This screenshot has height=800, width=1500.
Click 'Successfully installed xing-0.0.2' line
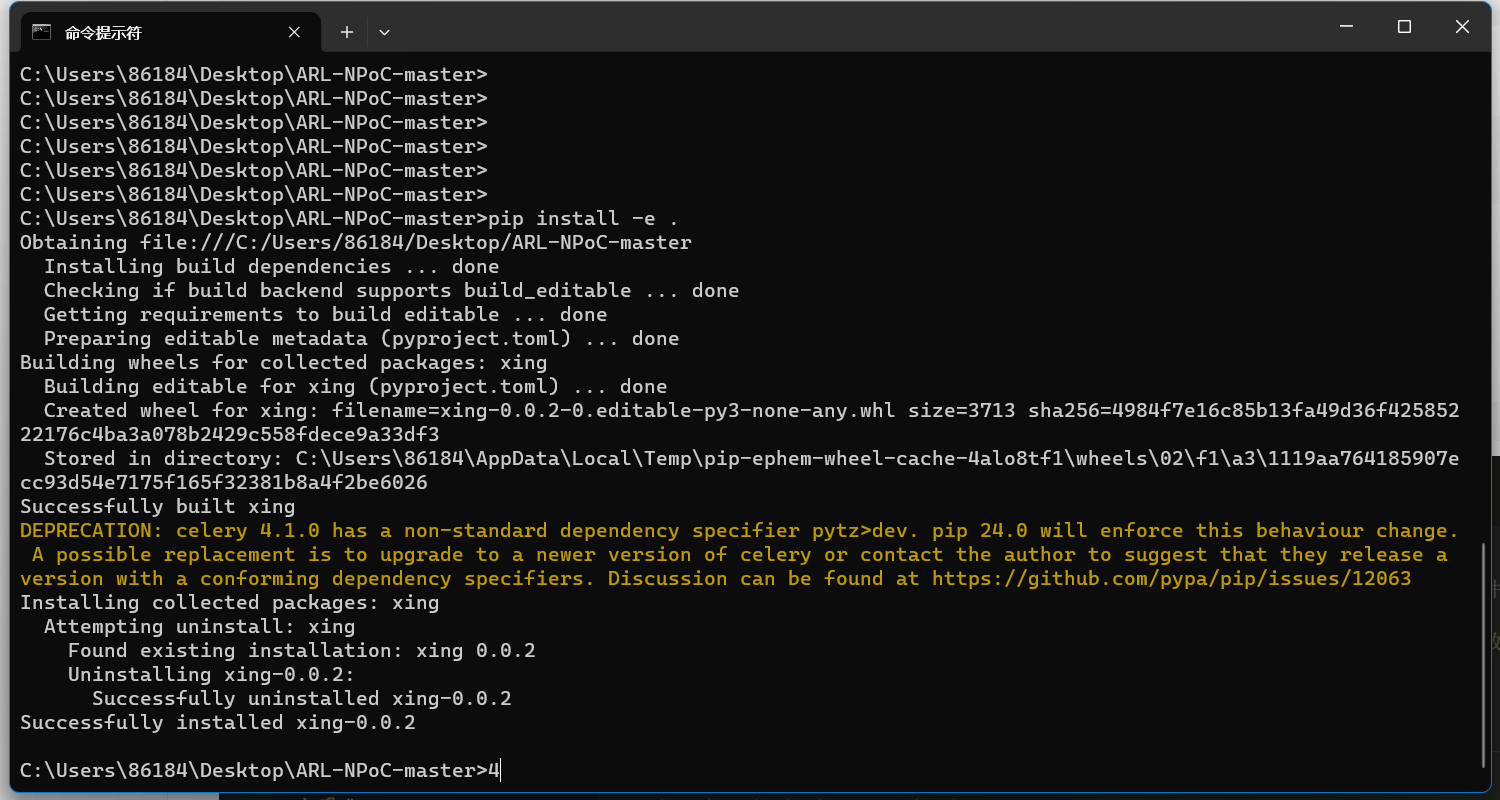218,723
